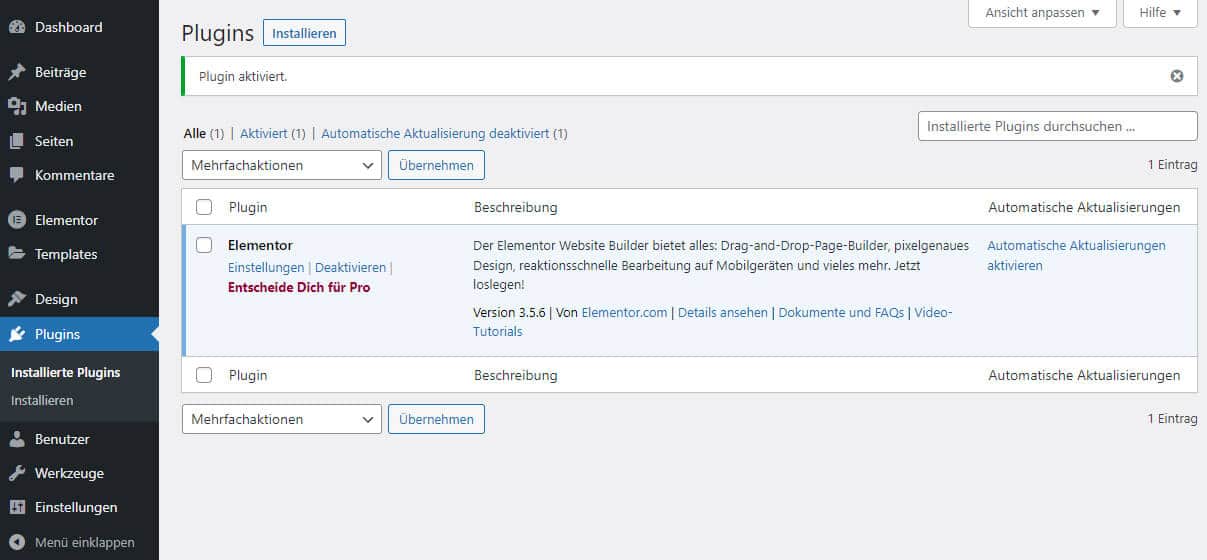Click the Installieren button next to Plugins heading
The height and width of the screenshot is (560, 1207).
pos(304,33)
